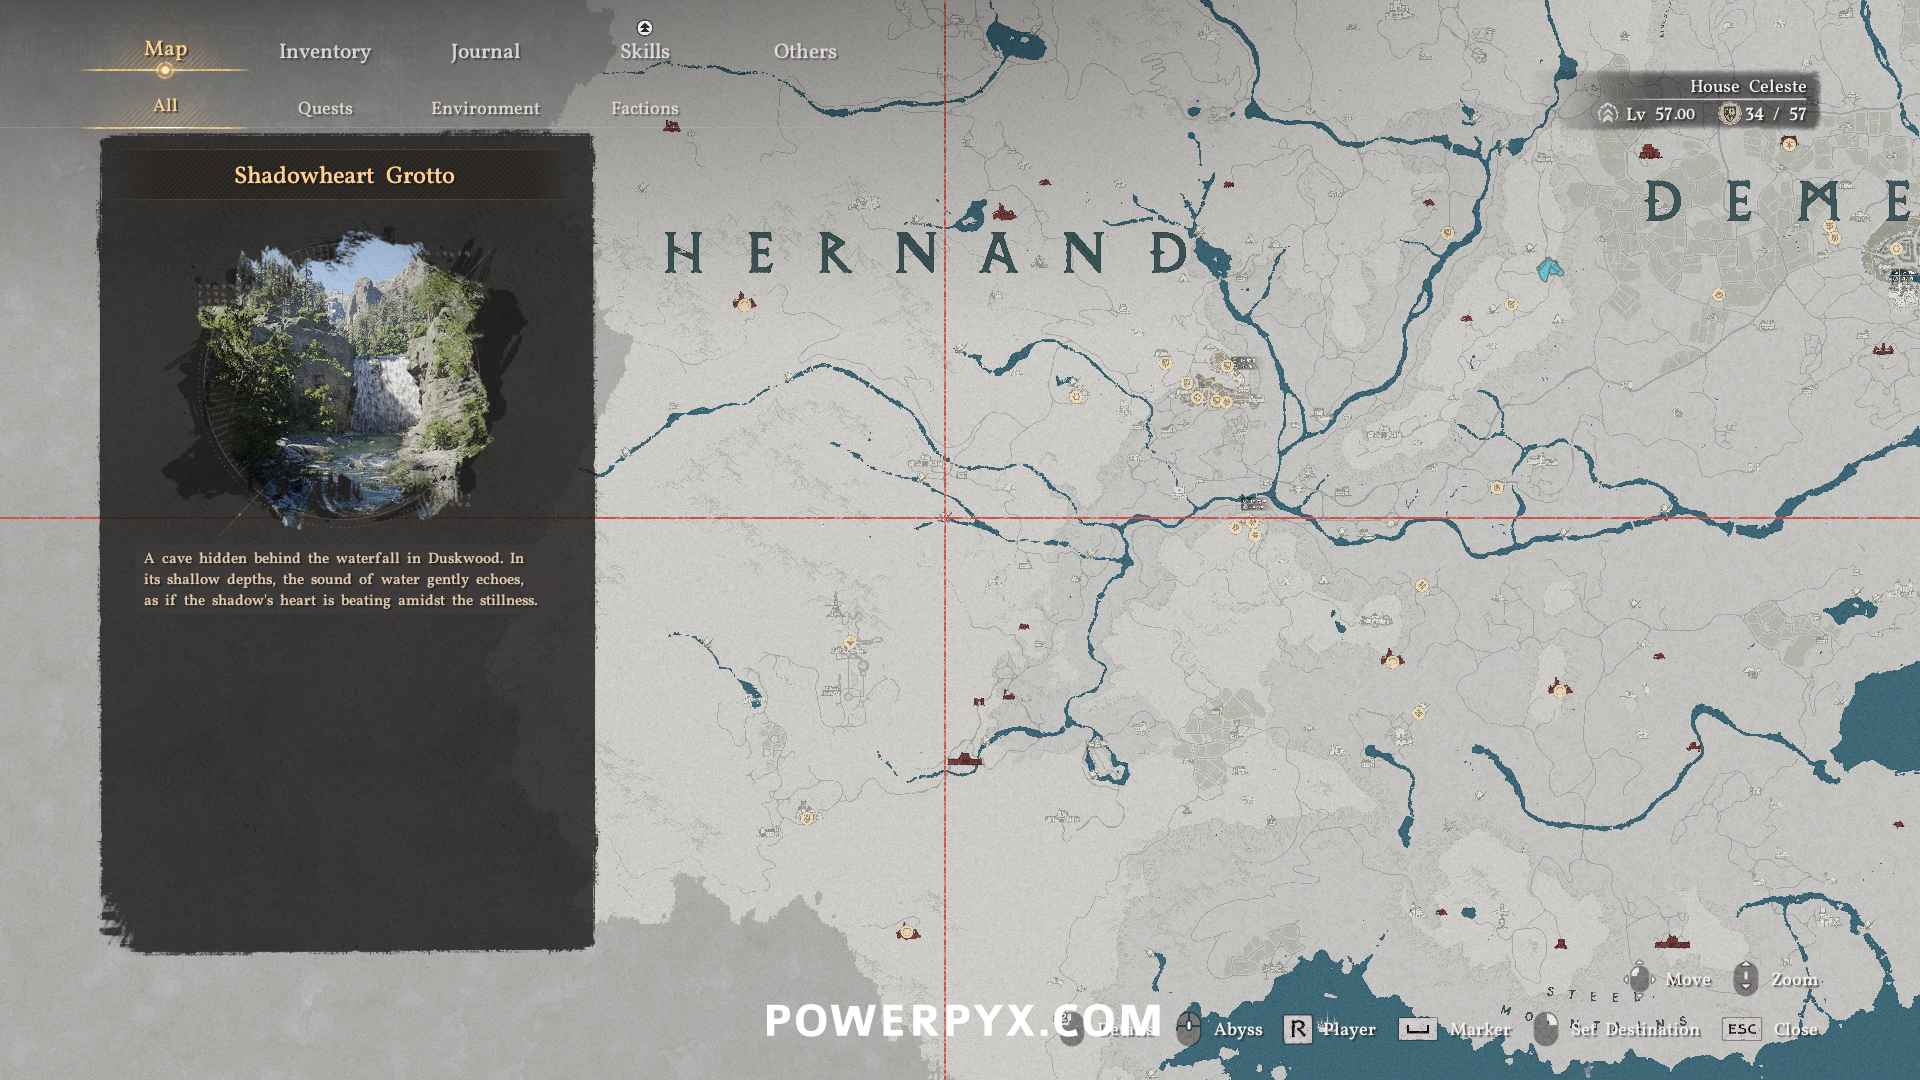Click the Set Destination mouse icon
Image resolution: width=1920 pixels, height=1080 pixels.
coord(1546,1028)
